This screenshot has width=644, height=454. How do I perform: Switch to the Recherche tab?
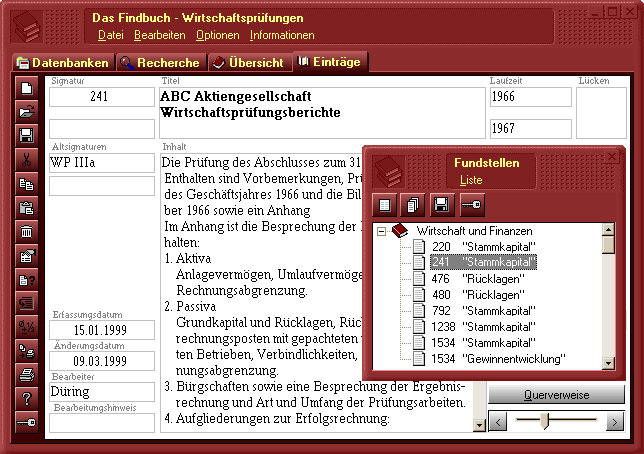(159, 63)
